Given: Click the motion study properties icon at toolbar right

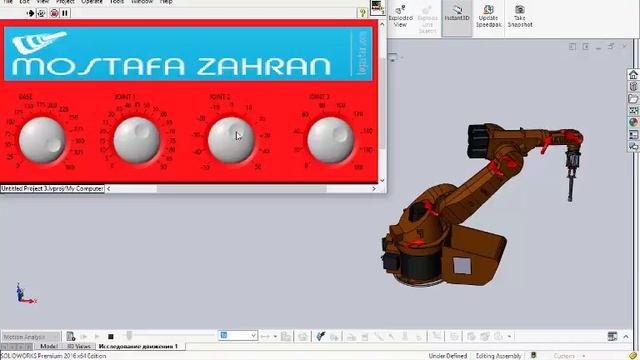Looking at the screenshot, I should (x=612, y=336).
